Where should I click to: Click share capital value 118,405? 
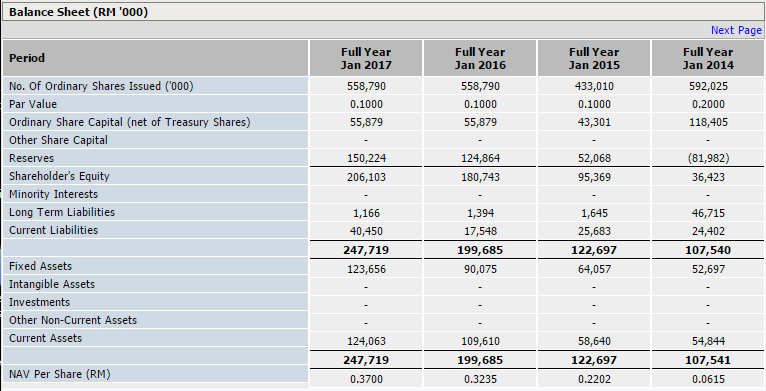tap(708, 122)
